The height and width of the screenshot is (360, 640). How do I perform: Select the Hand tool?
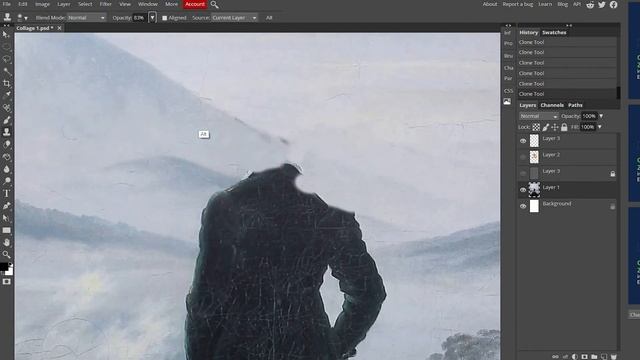[6, 242]
